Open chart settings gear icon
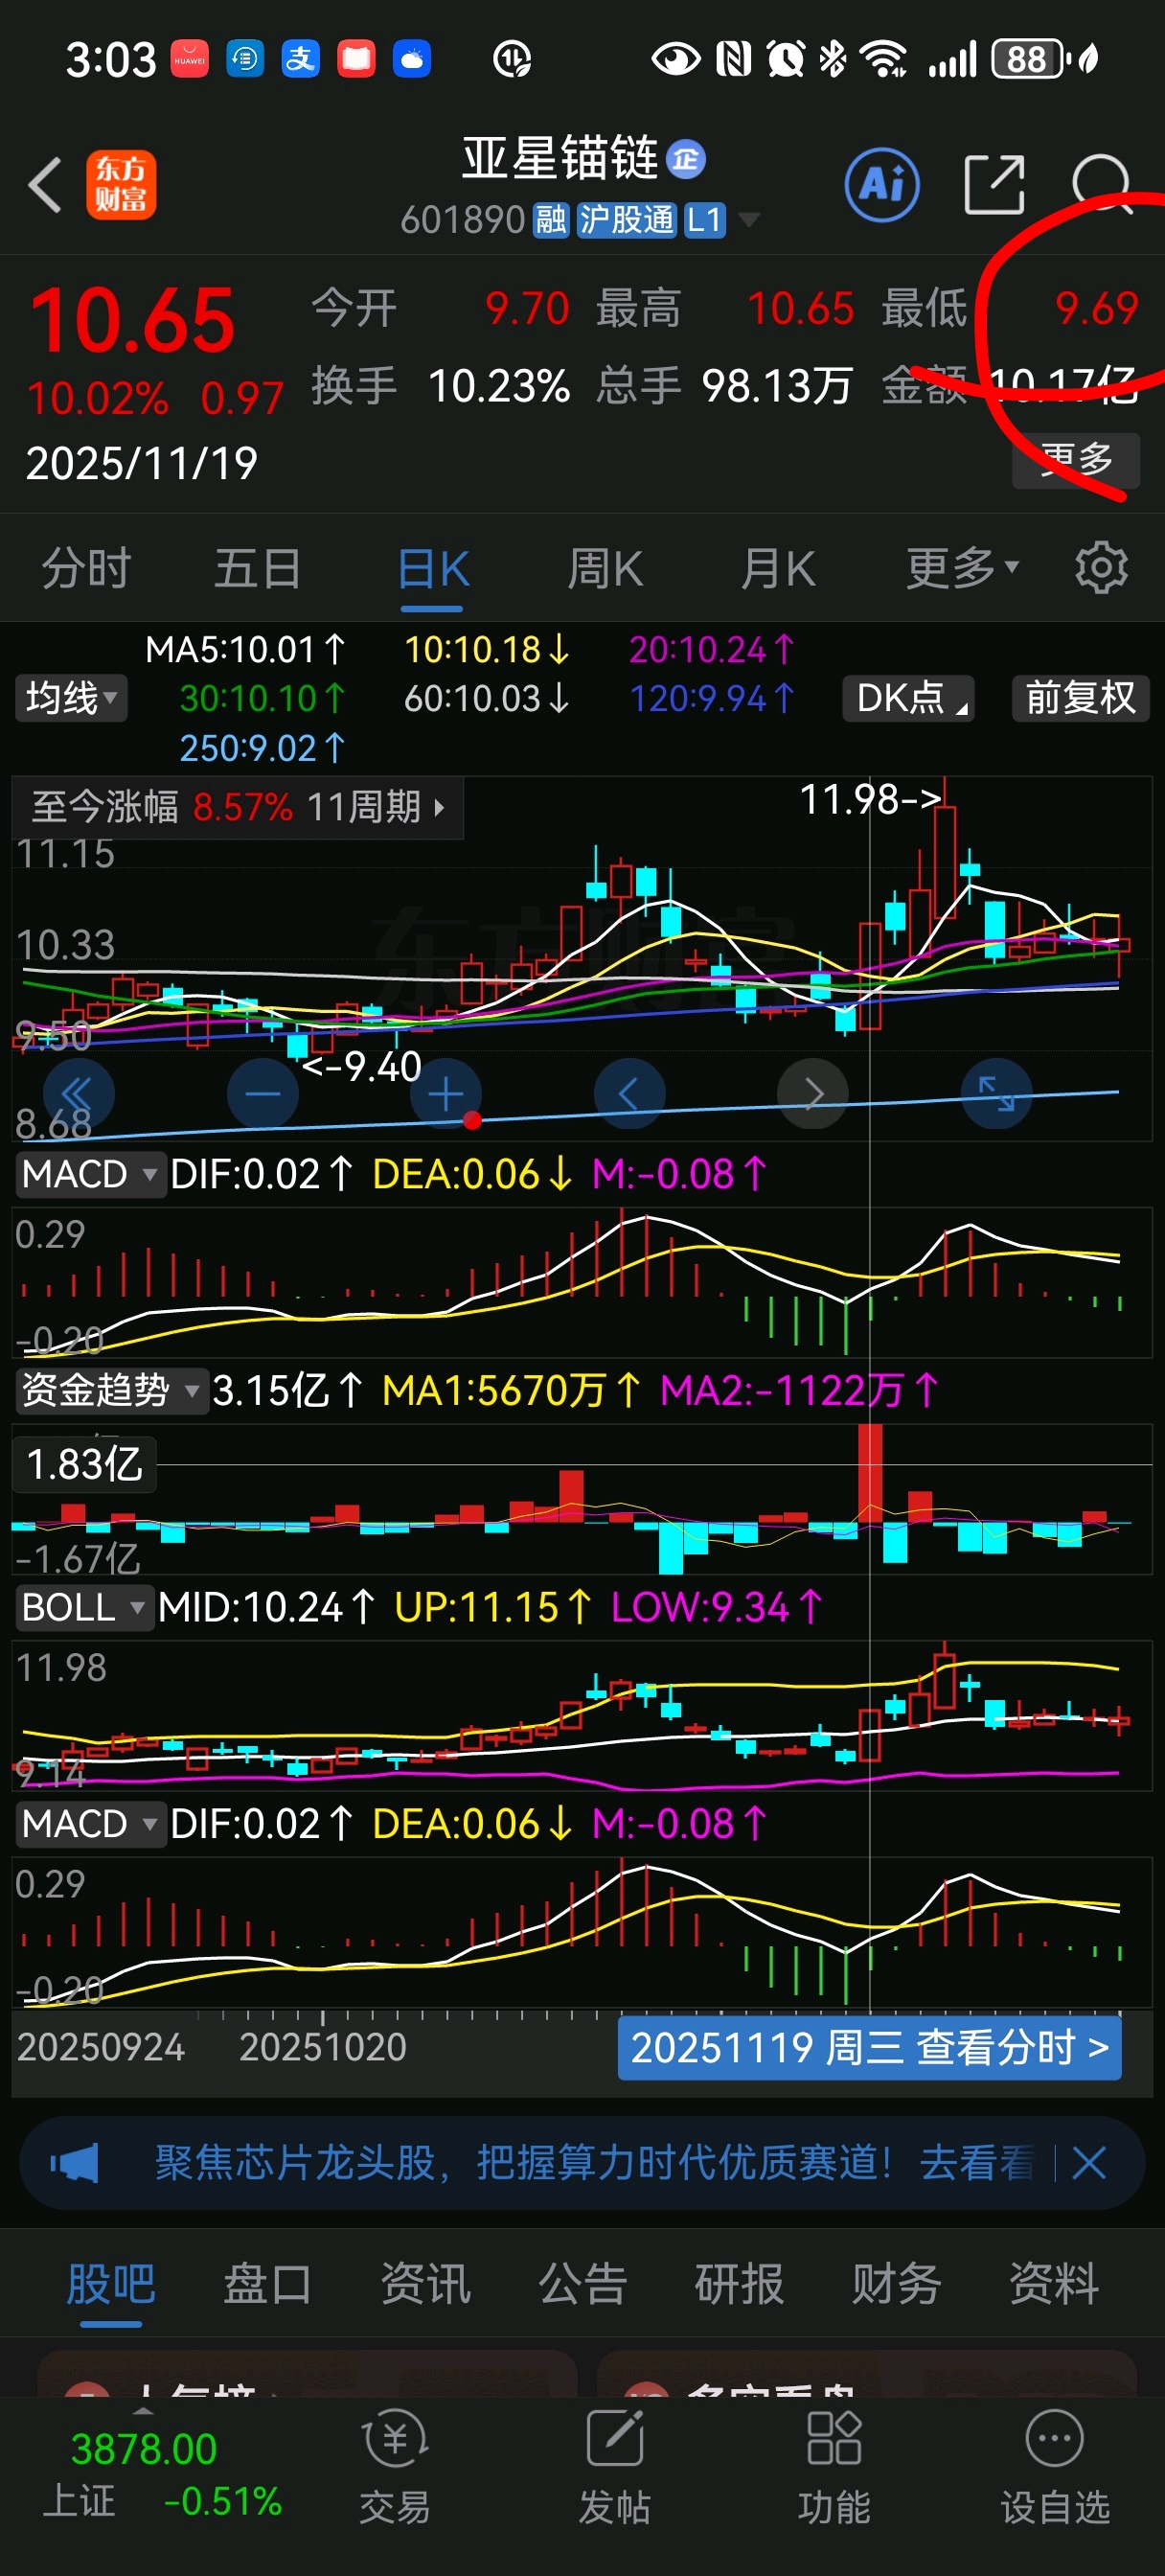The height and width of the screenshot is (2576, 1165). pos(1101,568)
